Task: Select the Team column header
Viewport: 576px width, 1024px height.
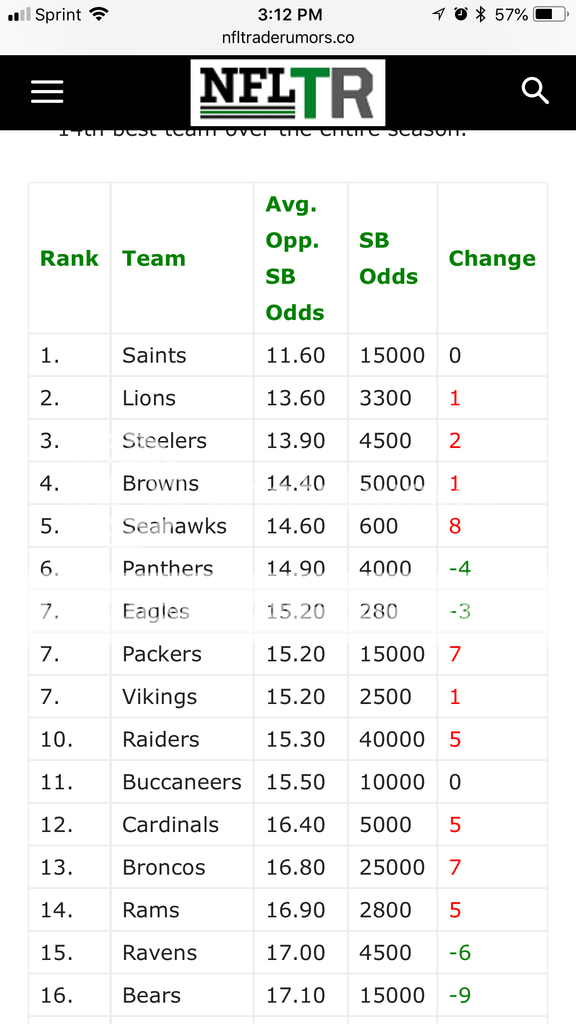Action: click(154, 259)
